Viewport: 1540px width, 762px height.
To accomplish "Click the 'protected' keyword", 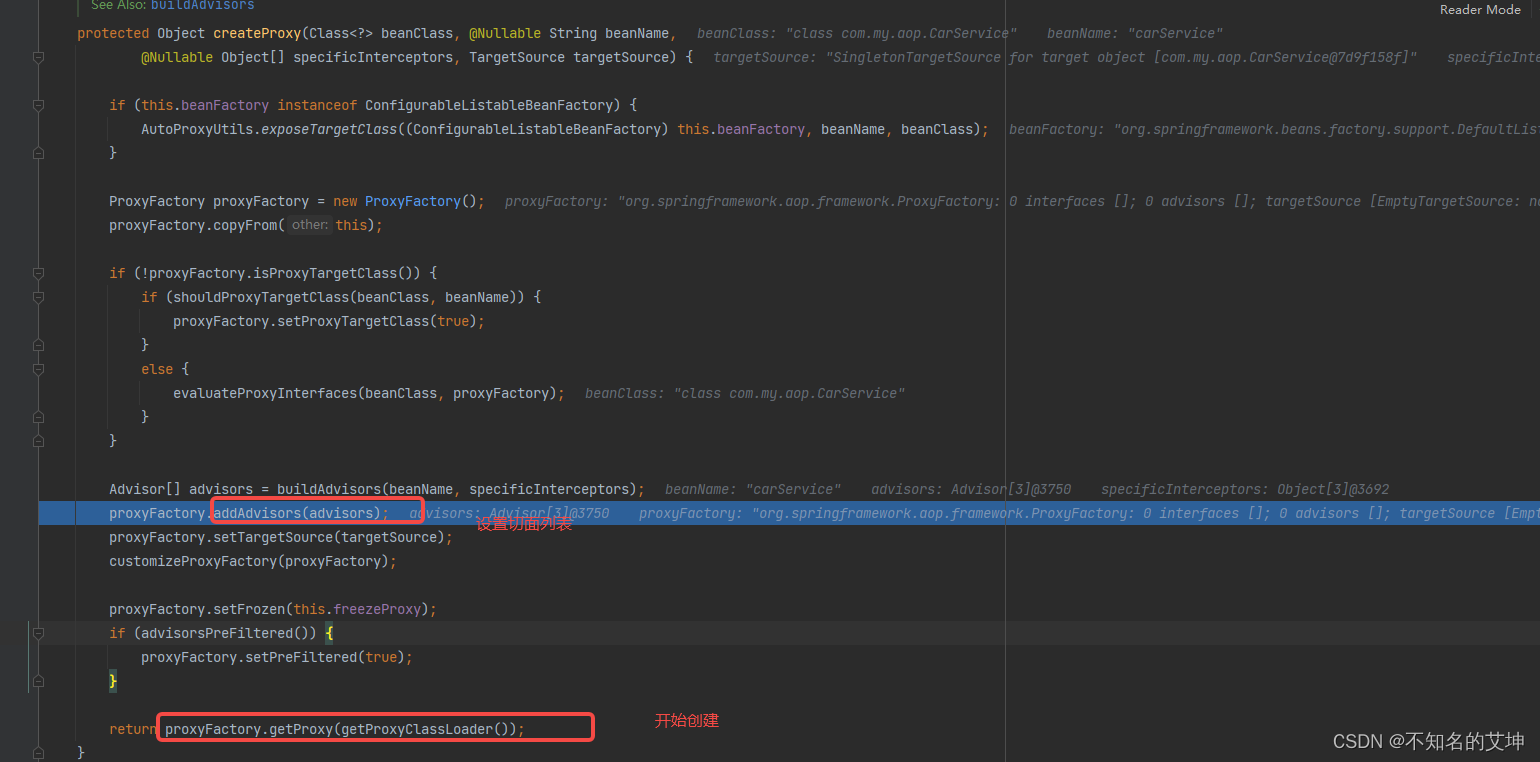I will click(x=113, y=33).
